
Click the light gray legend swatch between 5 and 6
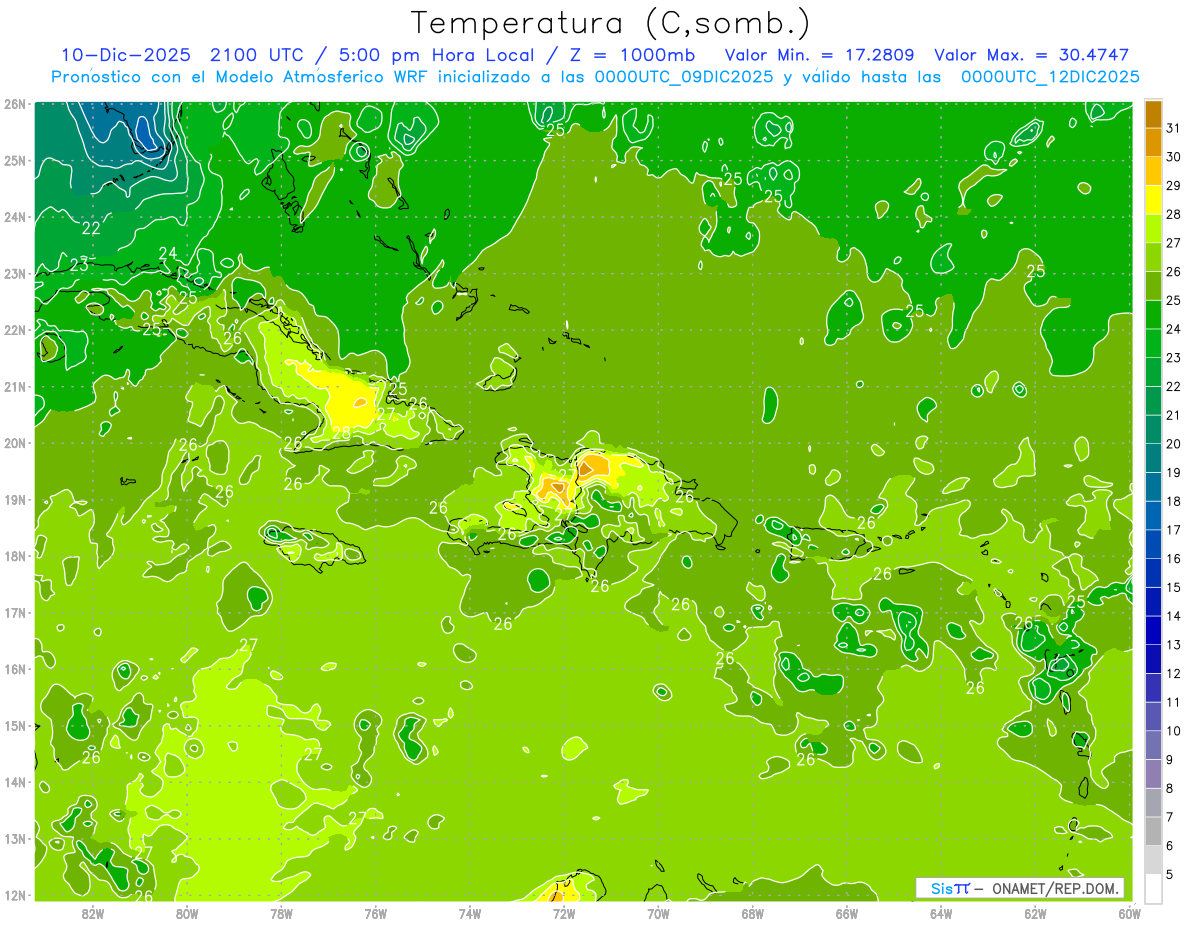point(1153,860)
